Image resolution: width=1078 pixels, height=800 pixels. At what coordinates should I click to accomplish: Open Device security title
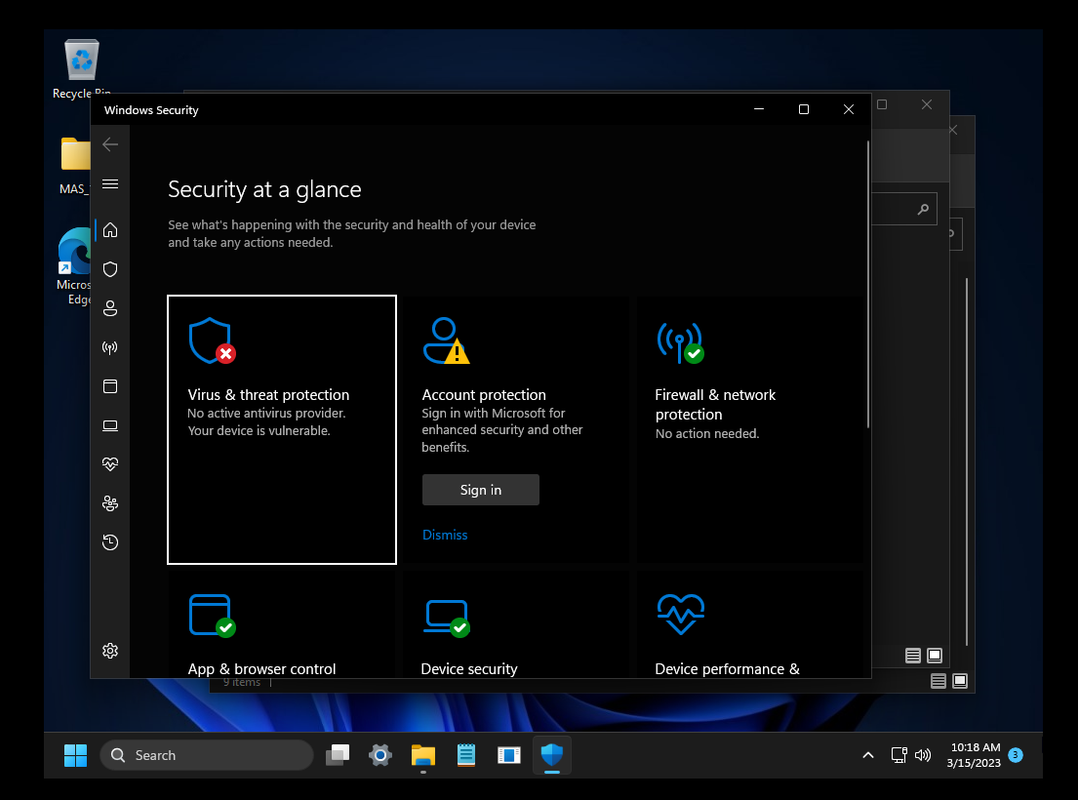(469, 669)
